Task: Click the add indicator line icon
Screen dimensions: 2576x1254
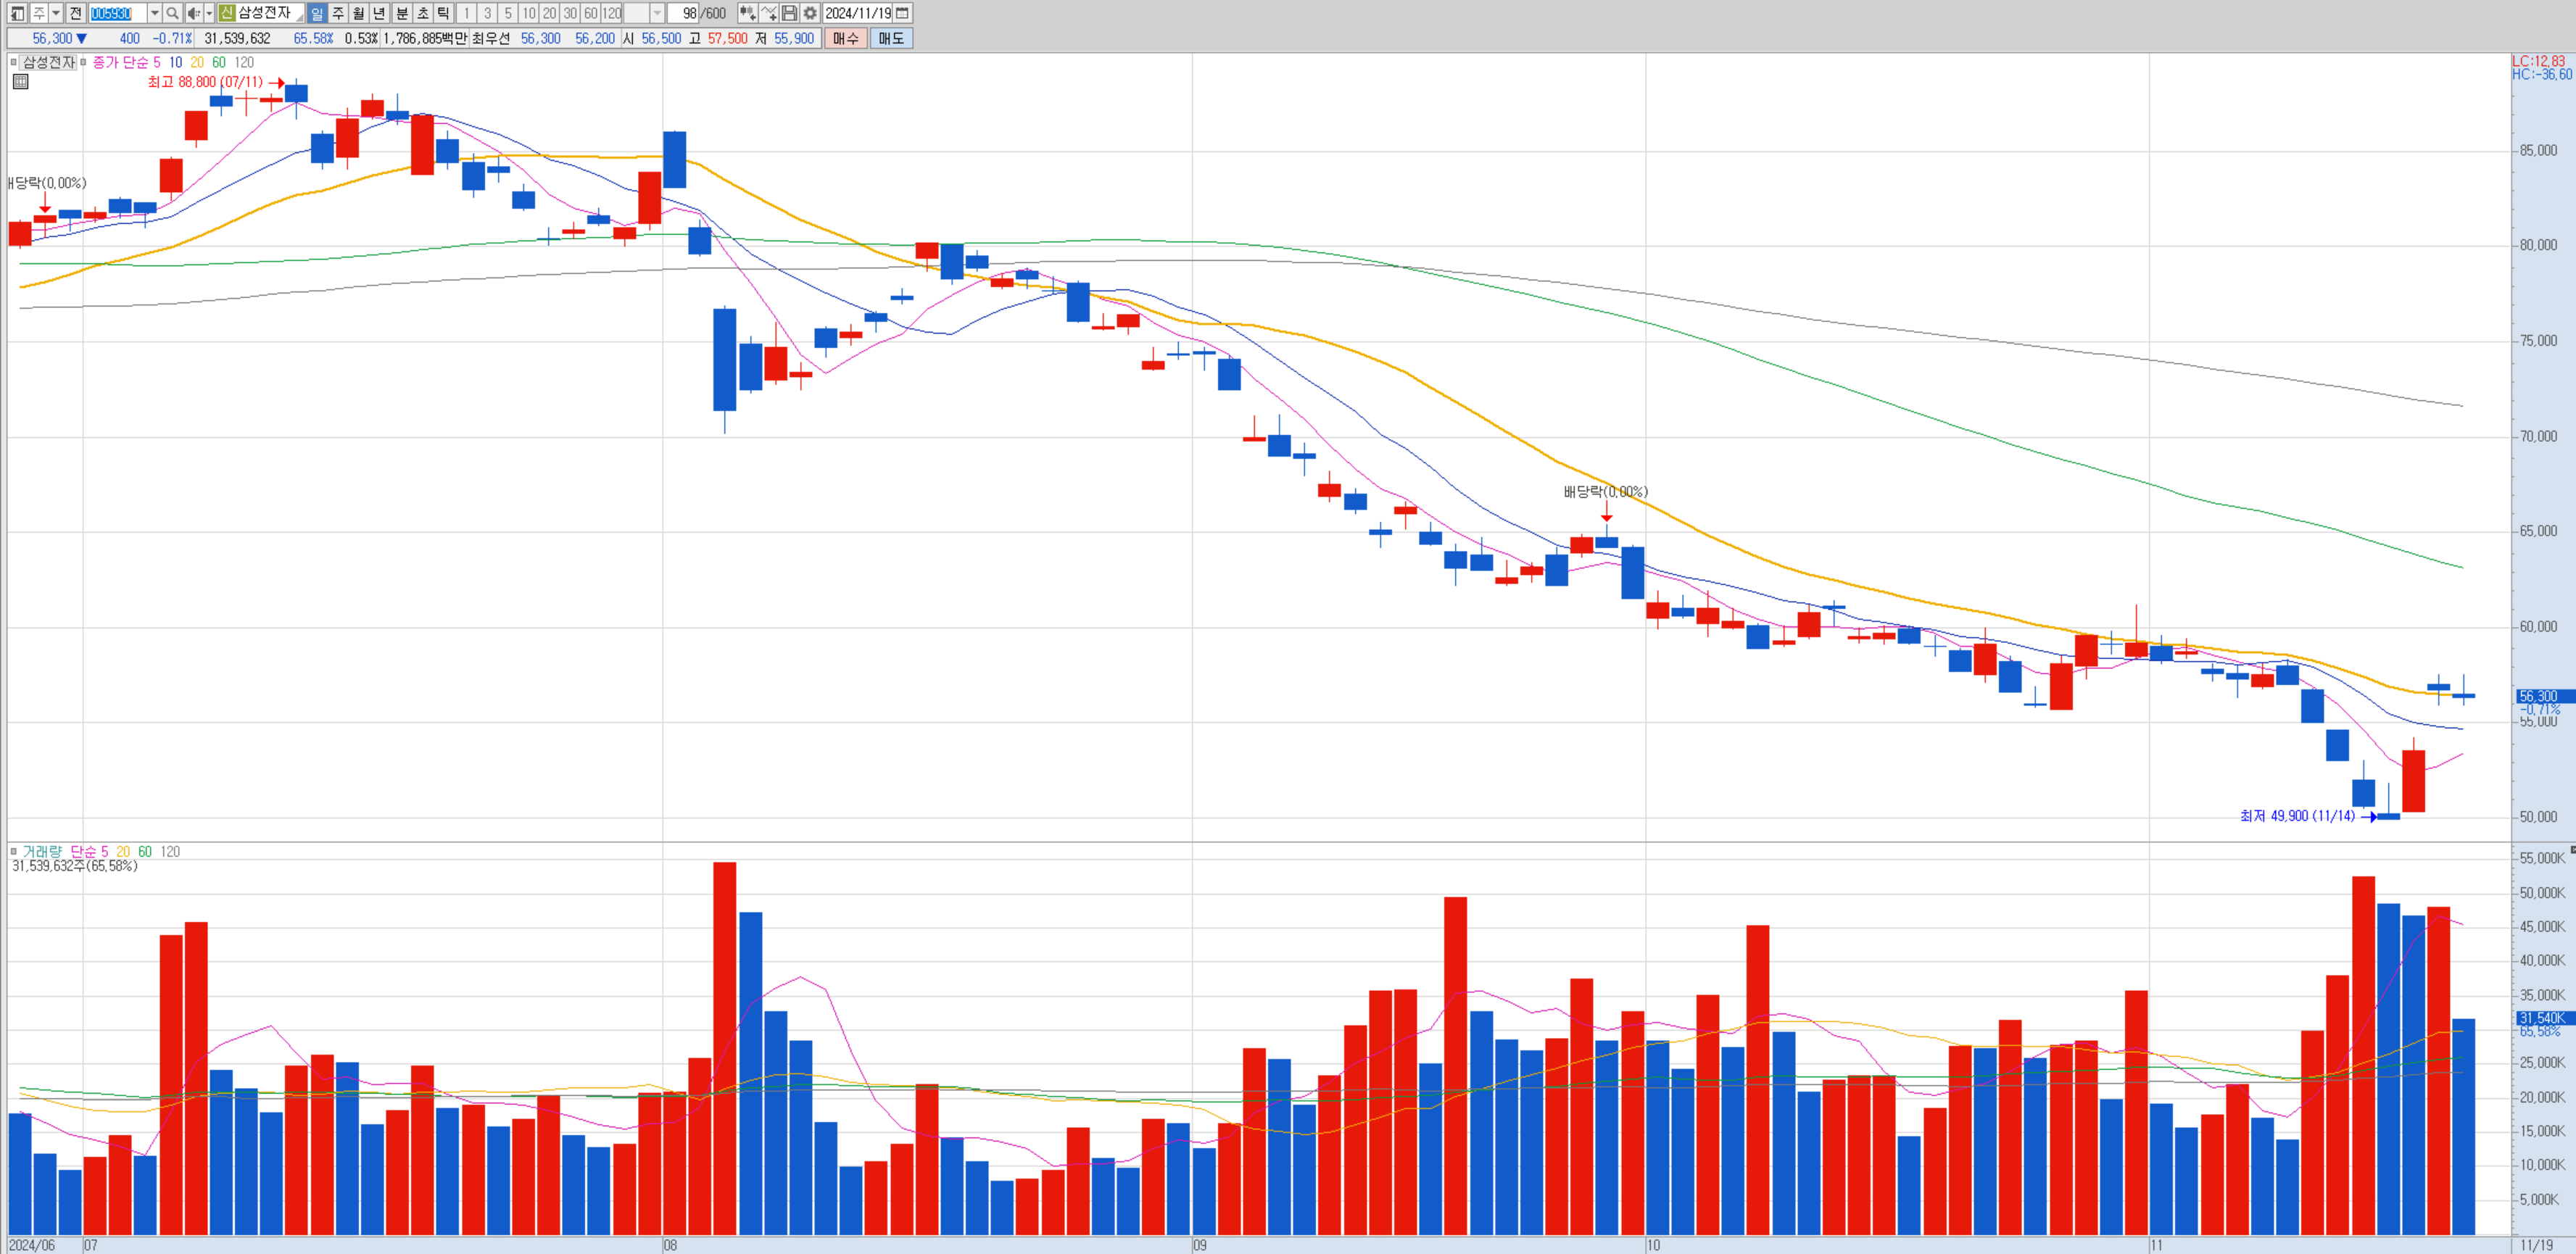Action: pyautogui.click(x=768, y=13)
